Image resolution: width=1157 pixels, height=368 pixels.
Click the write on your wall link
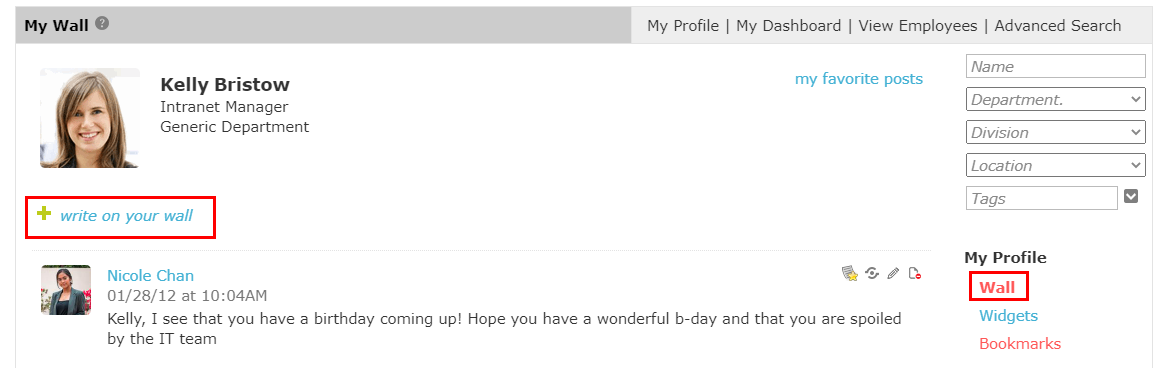click(126, 216)
